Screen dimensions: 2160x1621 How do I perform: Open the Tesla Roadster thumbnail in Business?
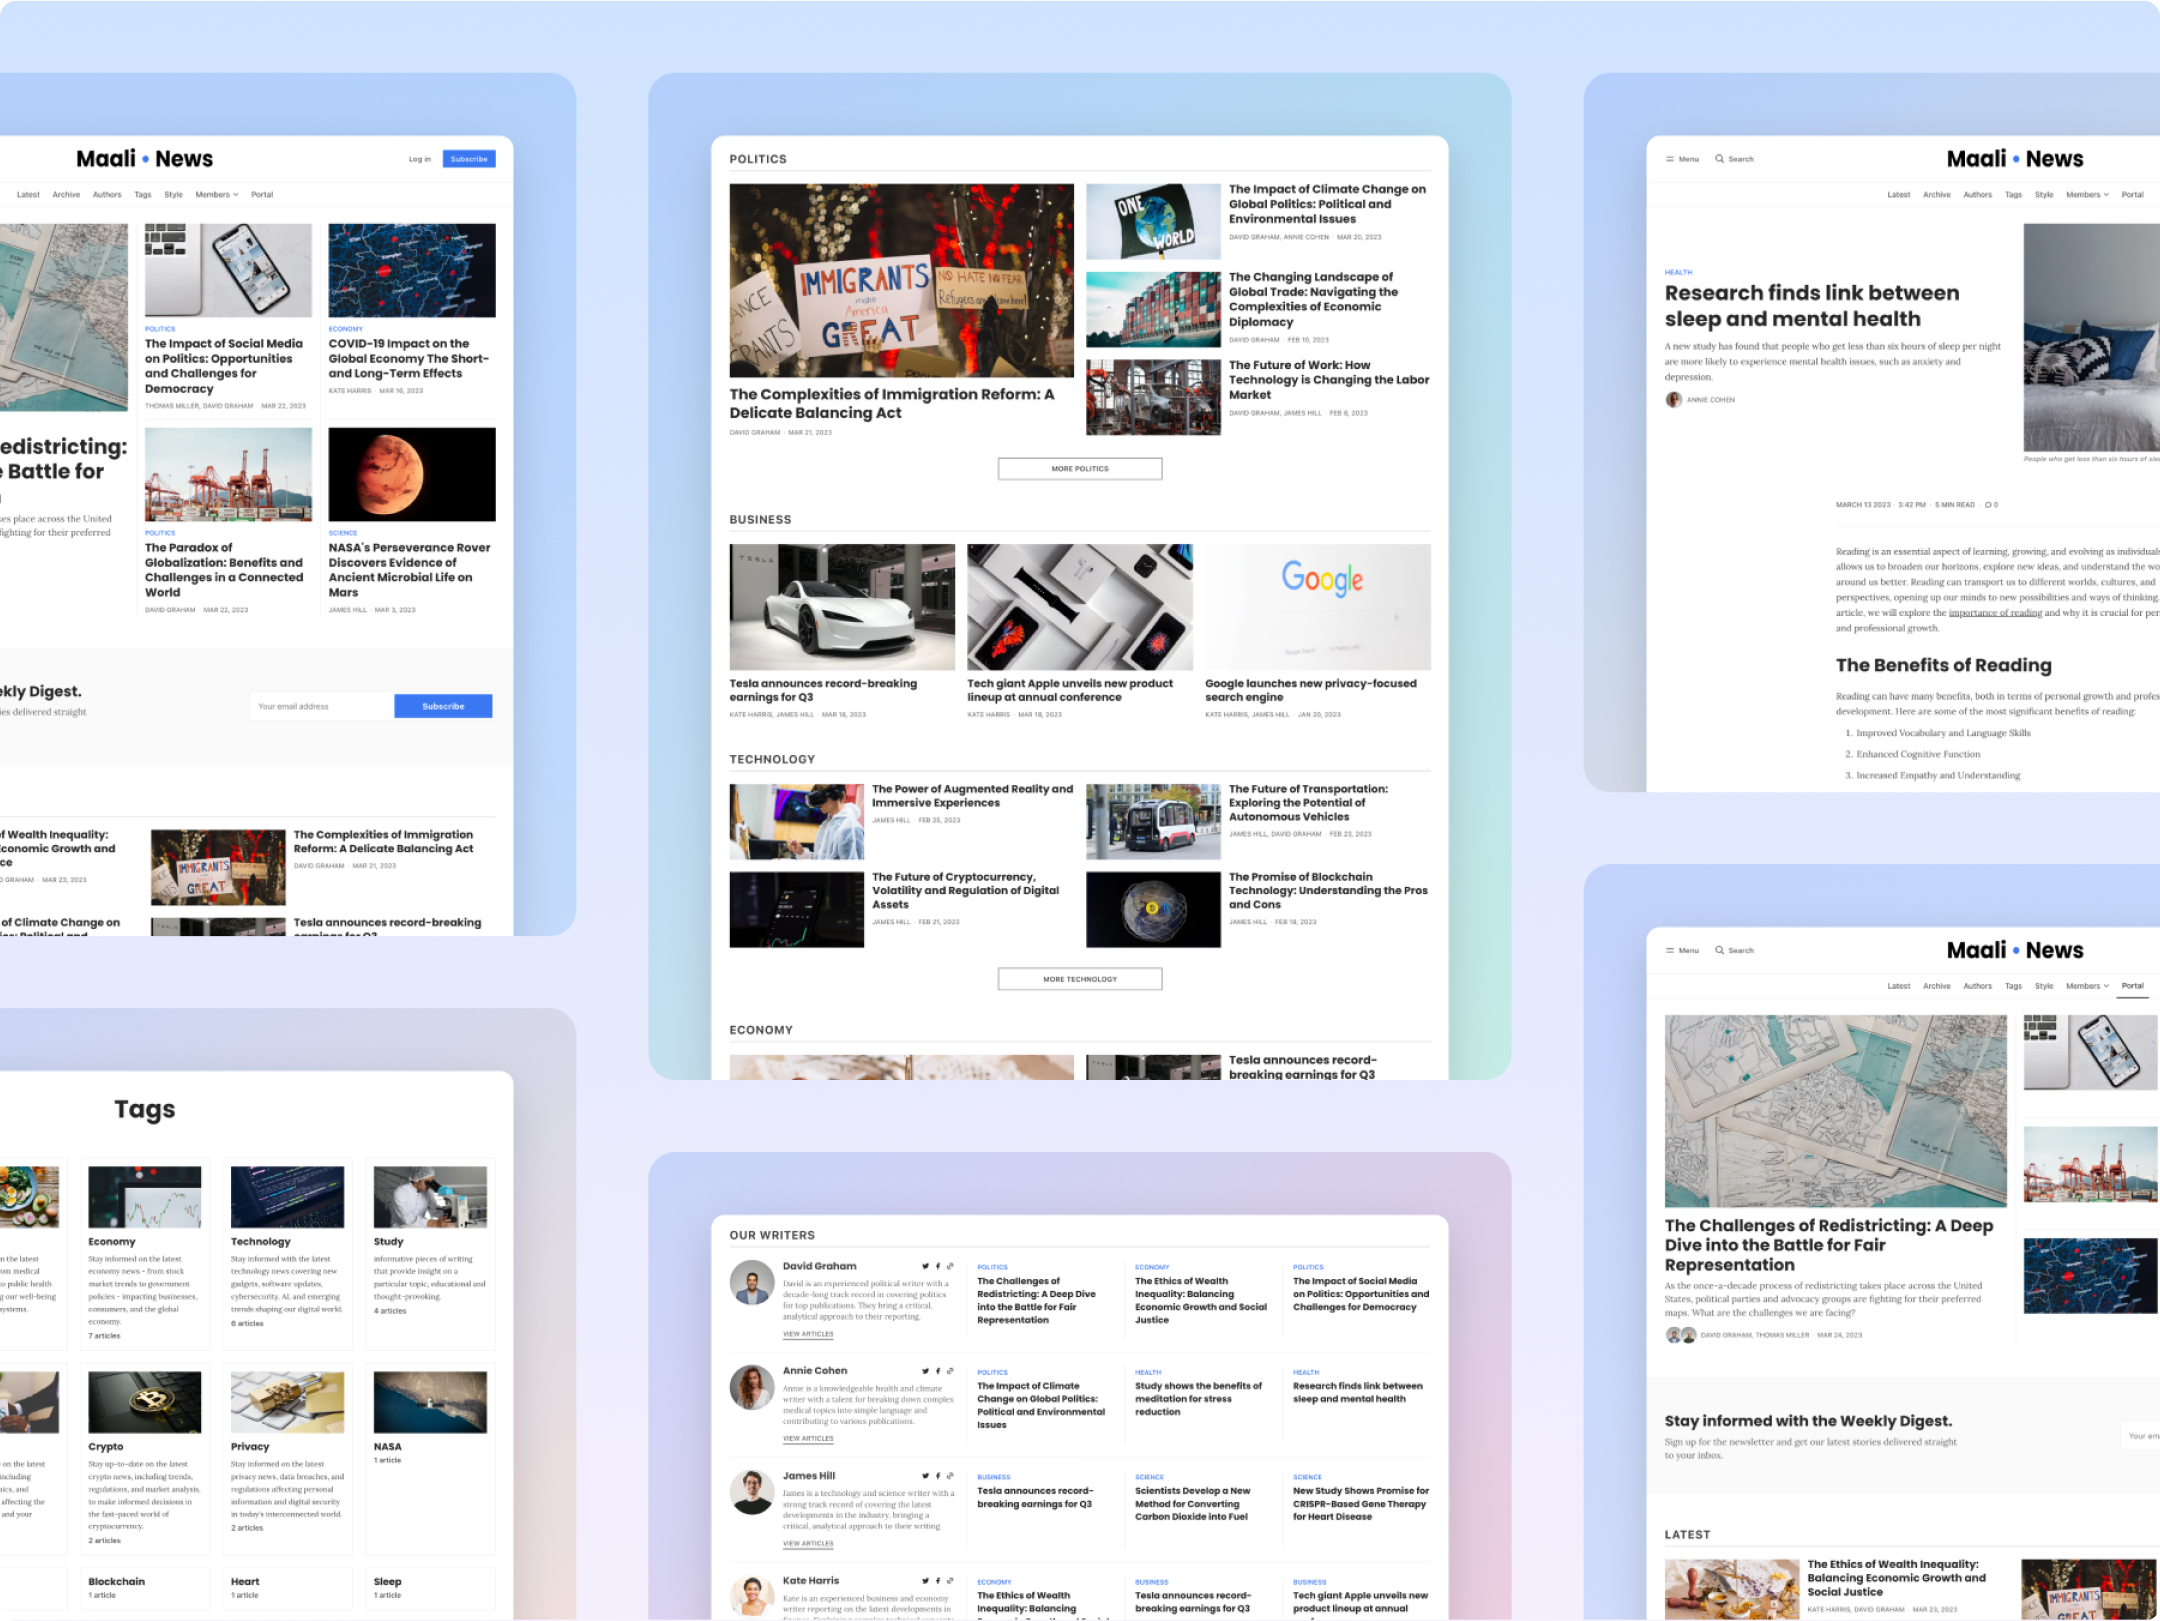[x=842, y=607]
